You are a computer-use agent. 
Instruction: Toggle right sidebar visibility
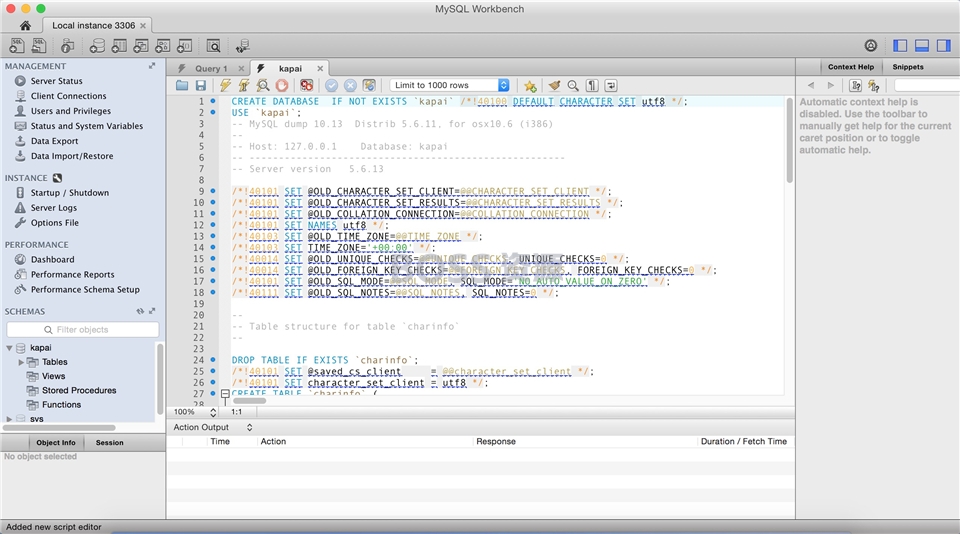coord(944,45)
